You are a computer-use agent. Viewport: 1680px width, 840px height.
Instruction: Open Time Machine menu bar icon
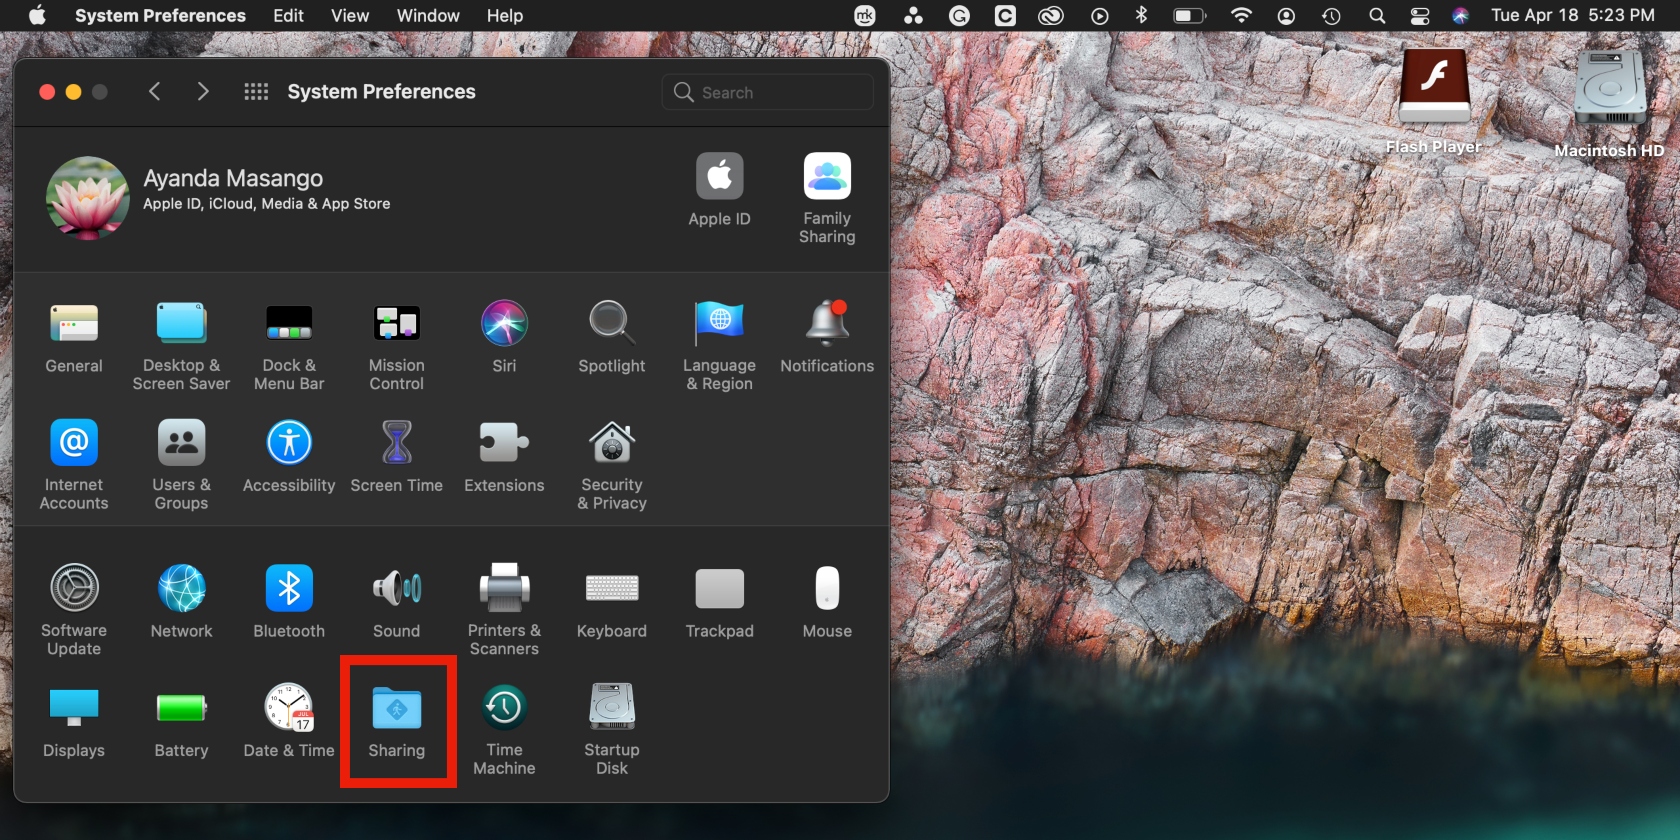(x=1331, y=15)
